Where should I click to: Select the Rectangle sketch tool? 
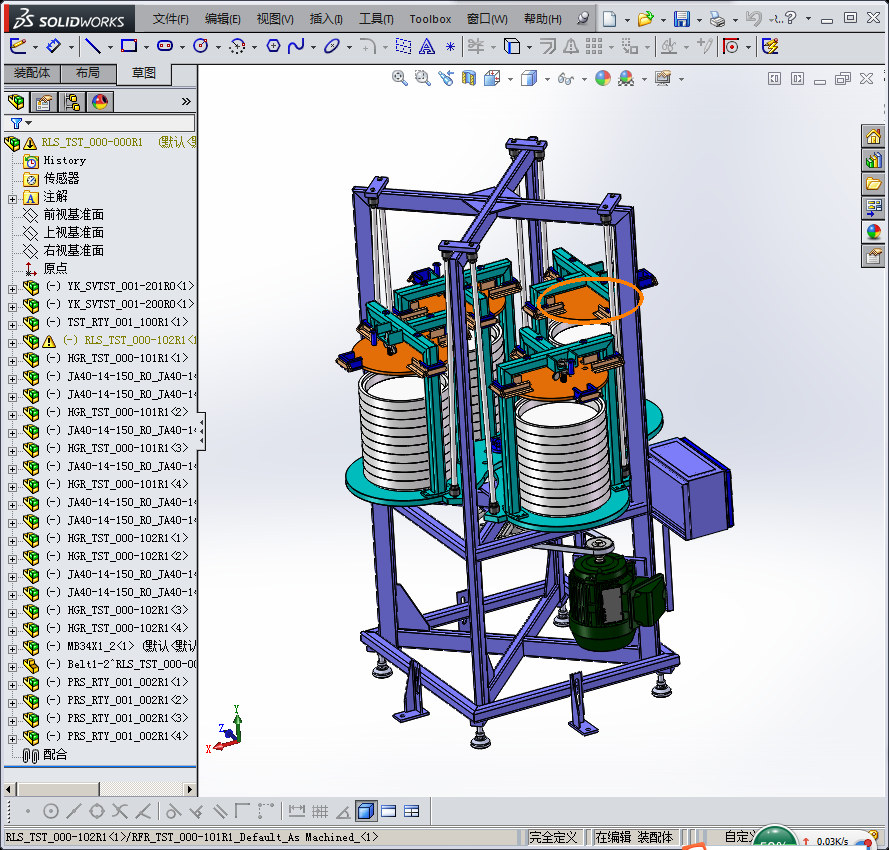[129, 46]
